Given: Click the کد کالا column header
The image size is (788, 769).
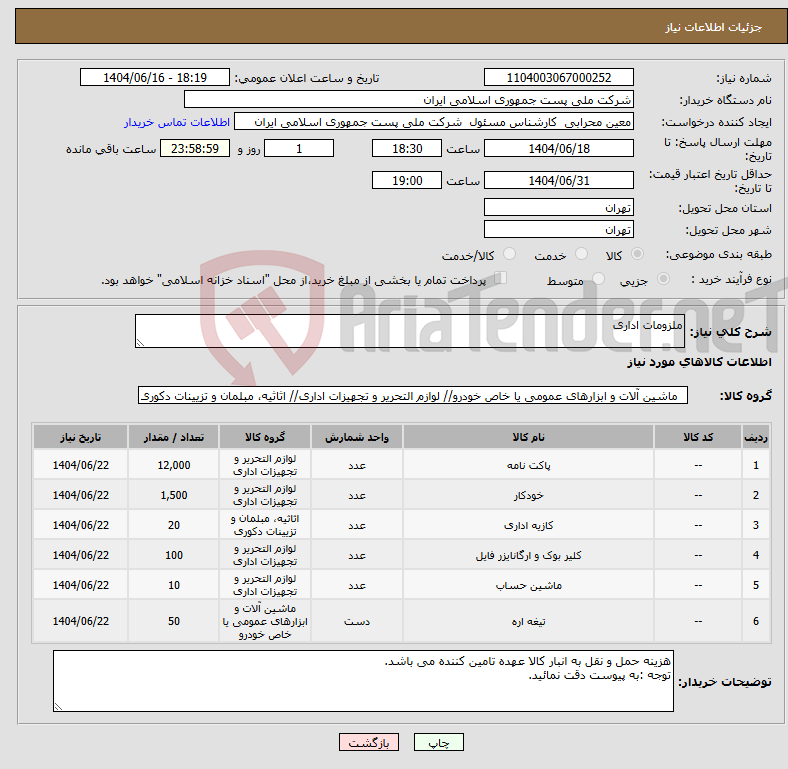Looking at the screenshot, I should pyautogui.click(x=698, y=437).
